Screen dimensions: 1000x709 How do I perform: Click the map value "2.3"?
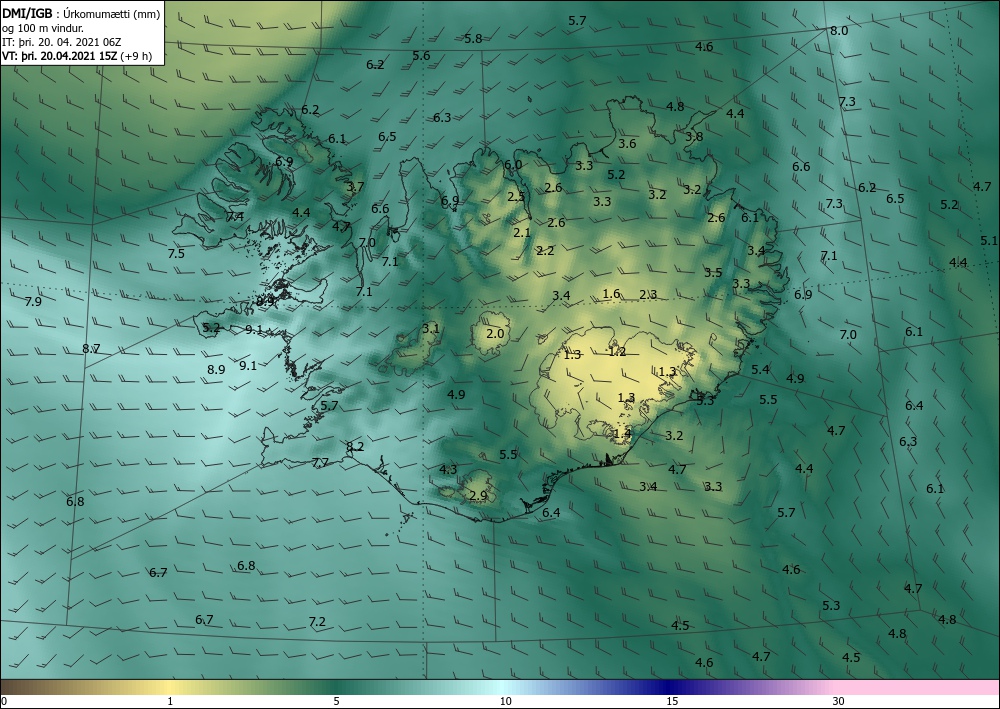point(648,294)
